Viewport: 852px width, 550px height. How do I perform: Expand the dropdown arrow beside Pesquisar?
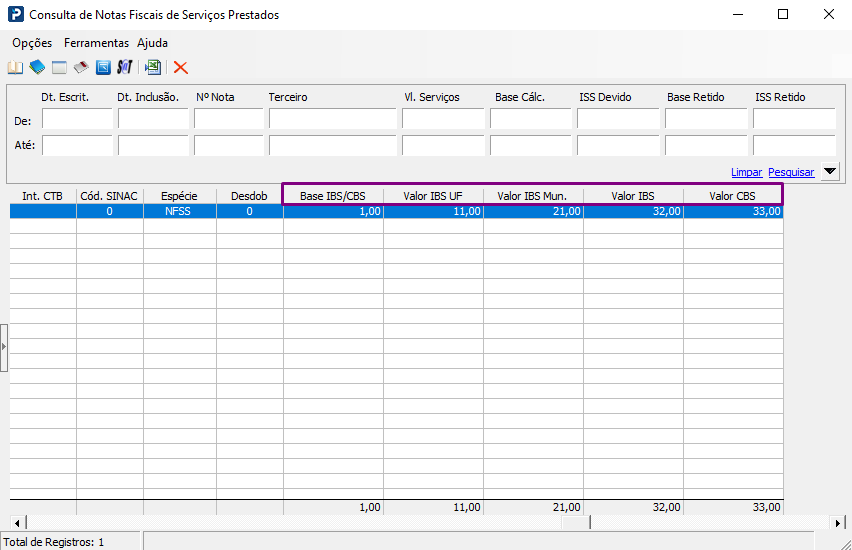click(x=830, y=172)
